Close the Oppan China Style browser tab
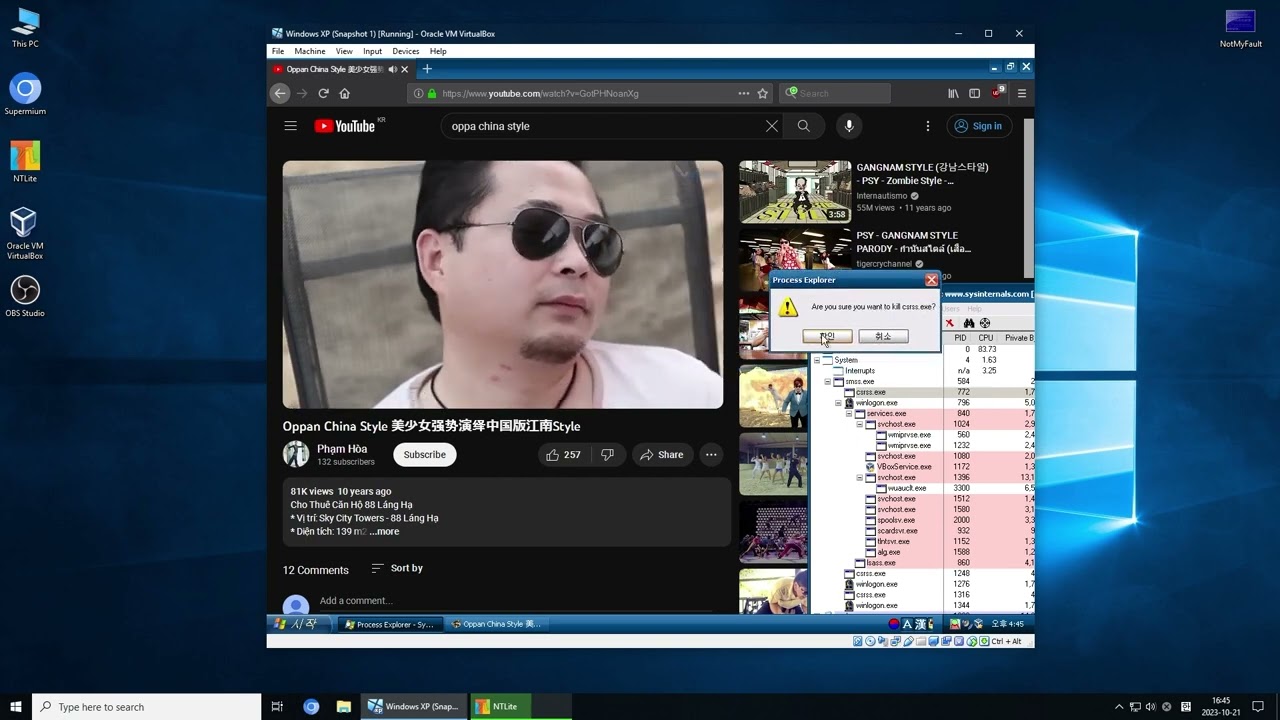The image size is (1280, 720). coord(405,69)
